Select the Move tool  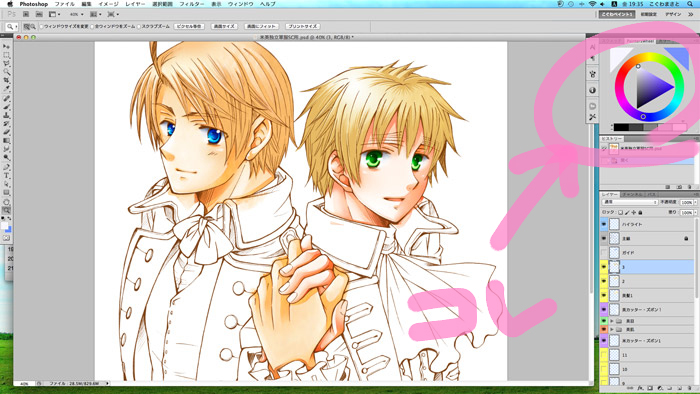pos(6,46)
